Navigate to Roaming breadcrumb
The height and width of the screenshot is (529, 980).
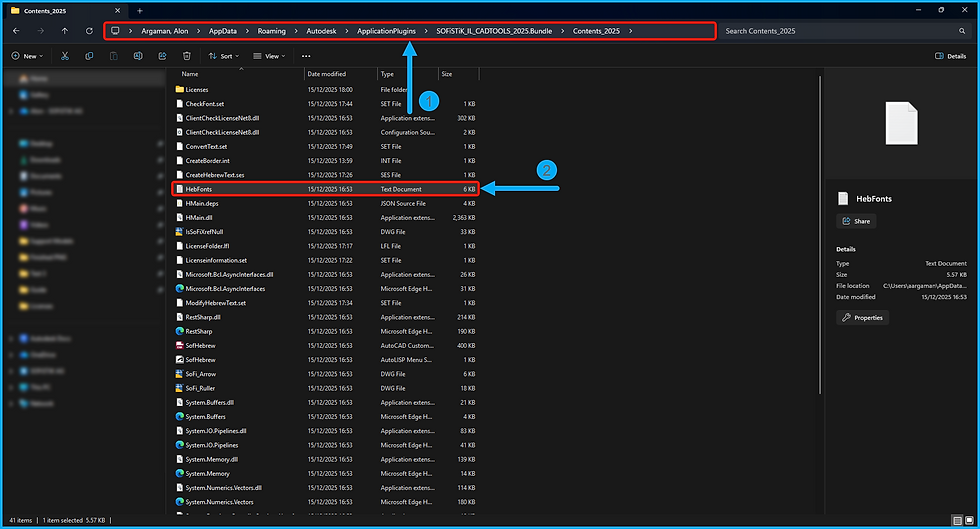tap(271, 31)
